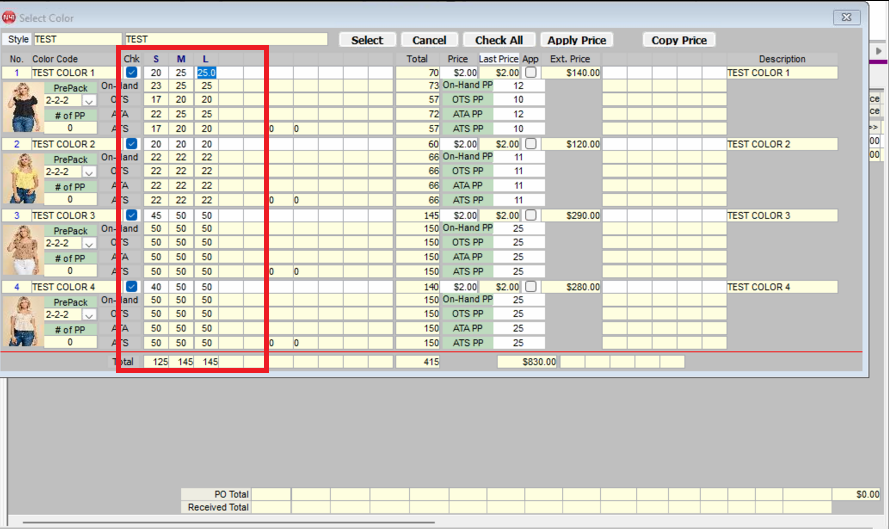Viewport: 889px width, 529px height.
Task: Open the cream top thumbnail for TEST COLOR 4
Action: coord(23,321)
